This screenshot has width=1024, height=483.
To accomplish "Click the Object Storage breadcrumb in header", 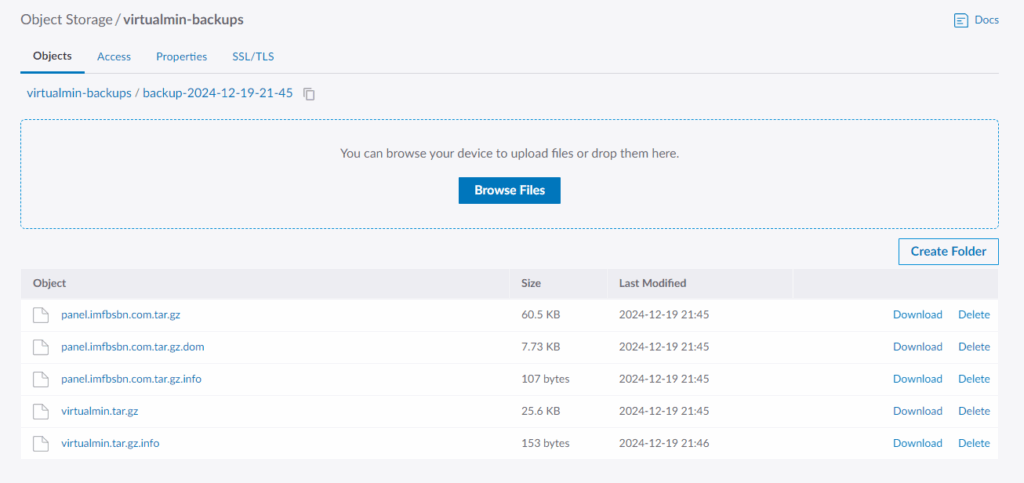I will [65, 19].
